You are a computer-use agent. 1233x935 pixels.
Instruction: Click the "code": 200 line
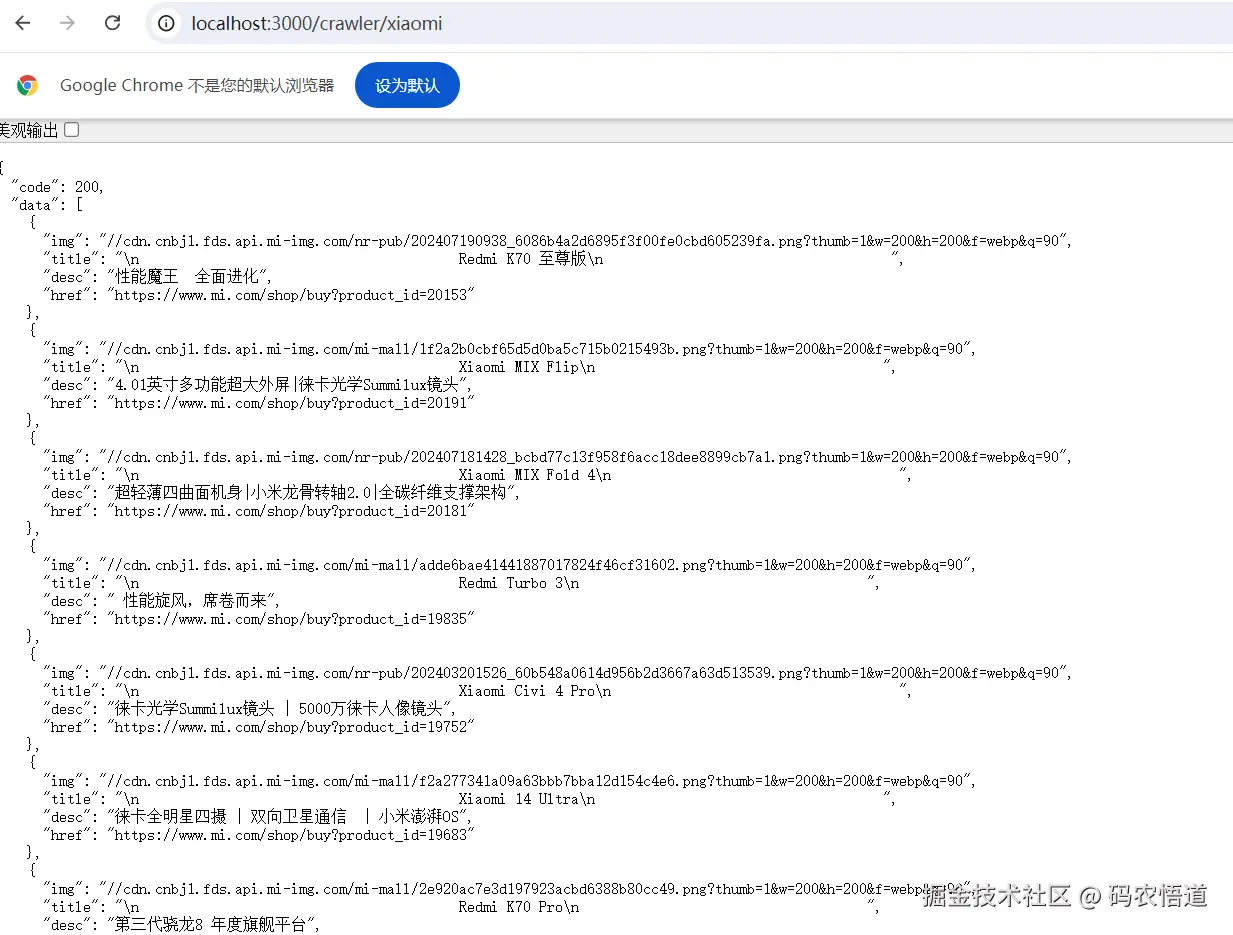point(57,187)
